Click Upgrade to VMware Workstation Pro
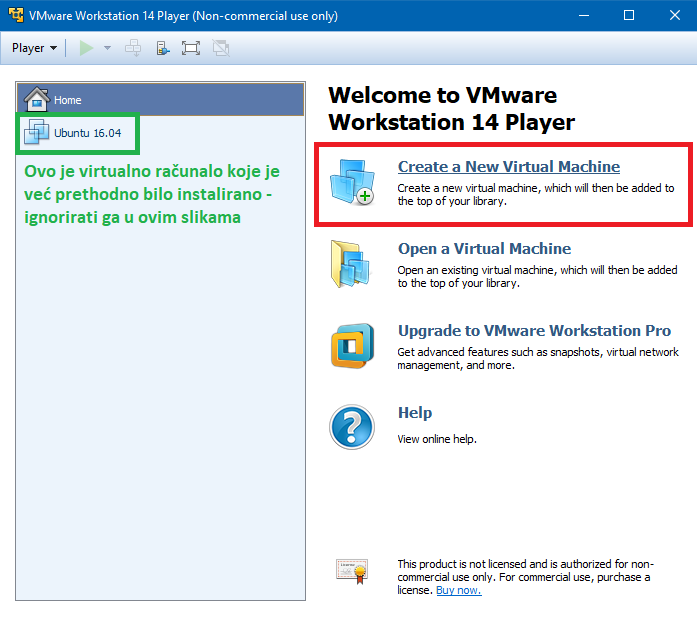Viewport: 697px width, 617px height. (x=534, y=331)
